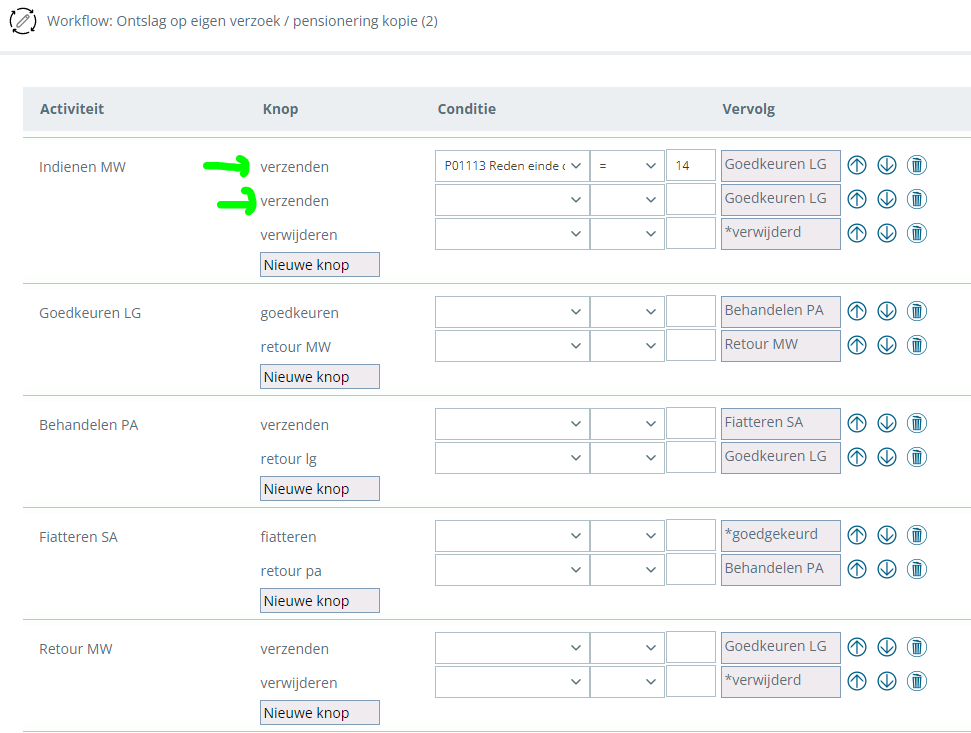Viewport: 971px width, 733px height.
Task: Click the workflow edit icon beside the title
Action: tap(23, 21)
